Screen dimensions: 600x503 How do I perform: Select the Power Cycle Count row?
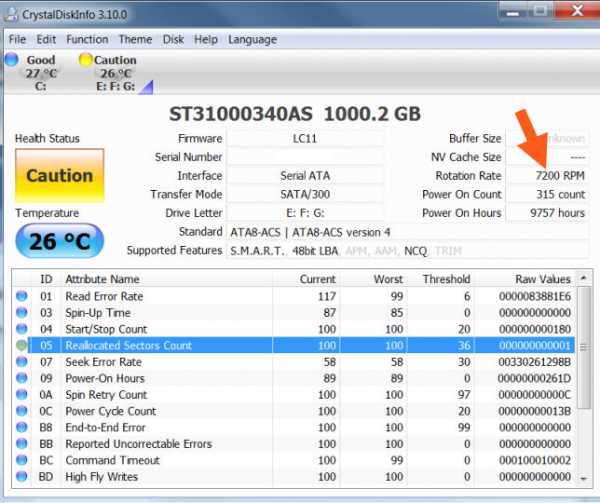(293, 411)
